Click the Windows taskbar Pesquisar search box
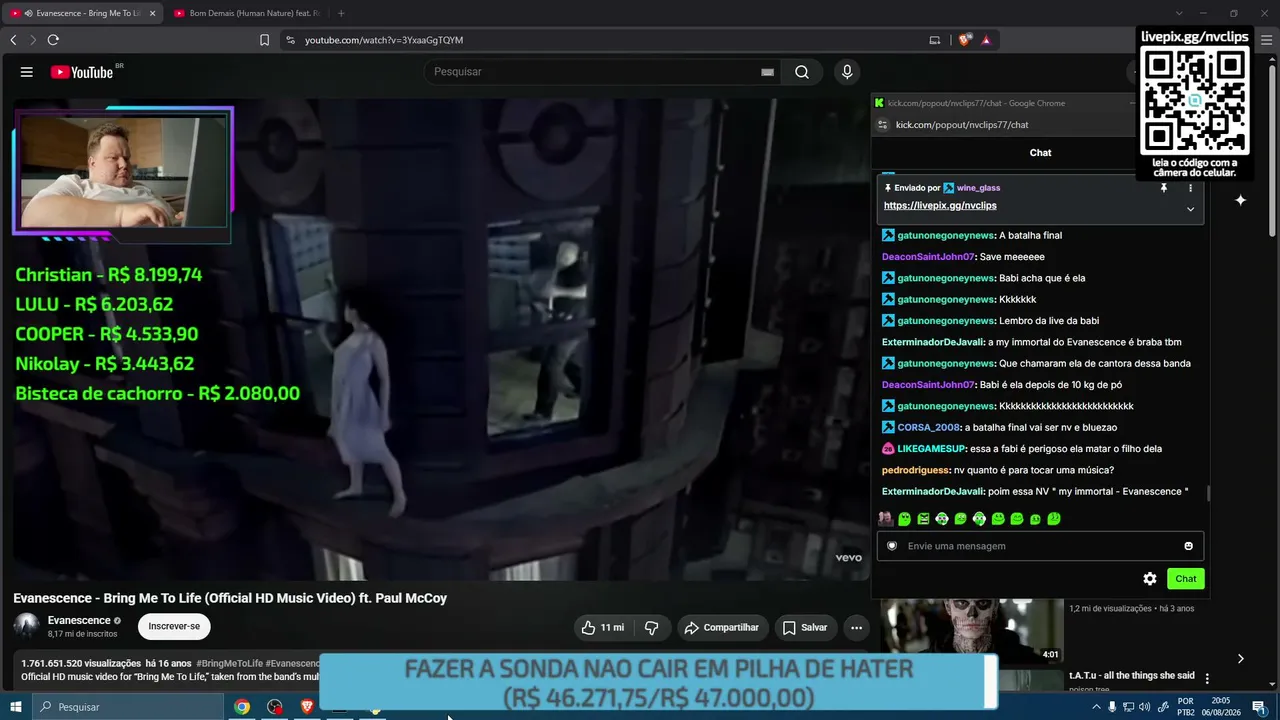Screen dimensions: 1280x720 [x=128, y=707]
